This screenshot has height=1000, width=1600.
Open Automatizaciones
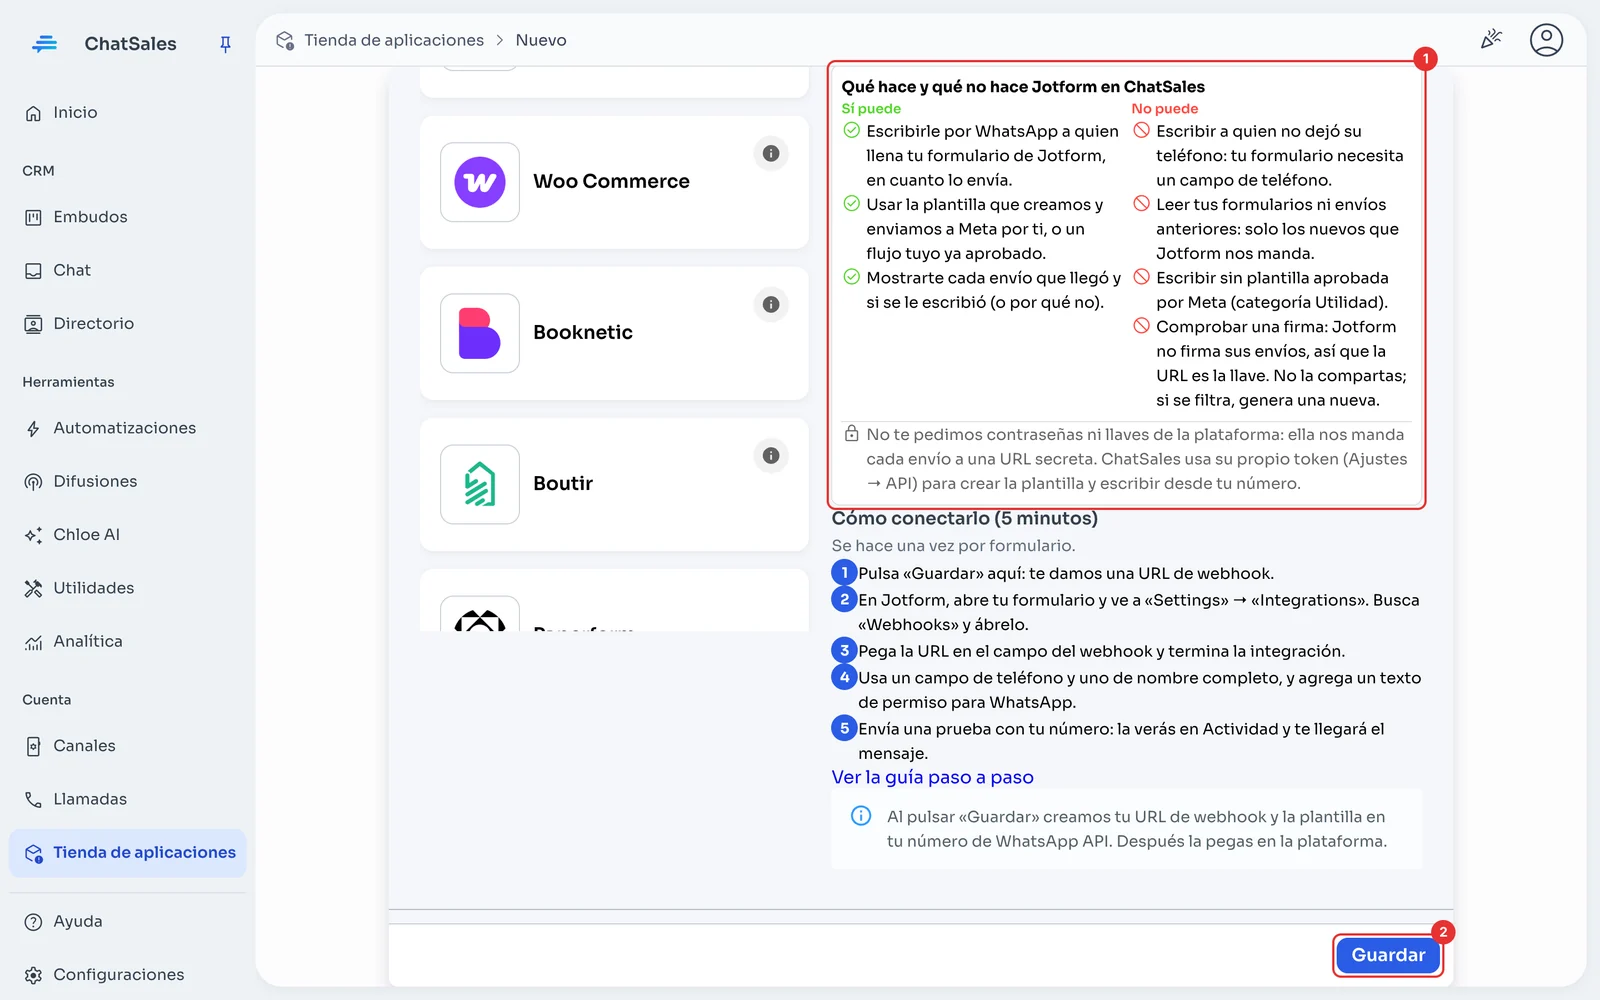(127, 428)
